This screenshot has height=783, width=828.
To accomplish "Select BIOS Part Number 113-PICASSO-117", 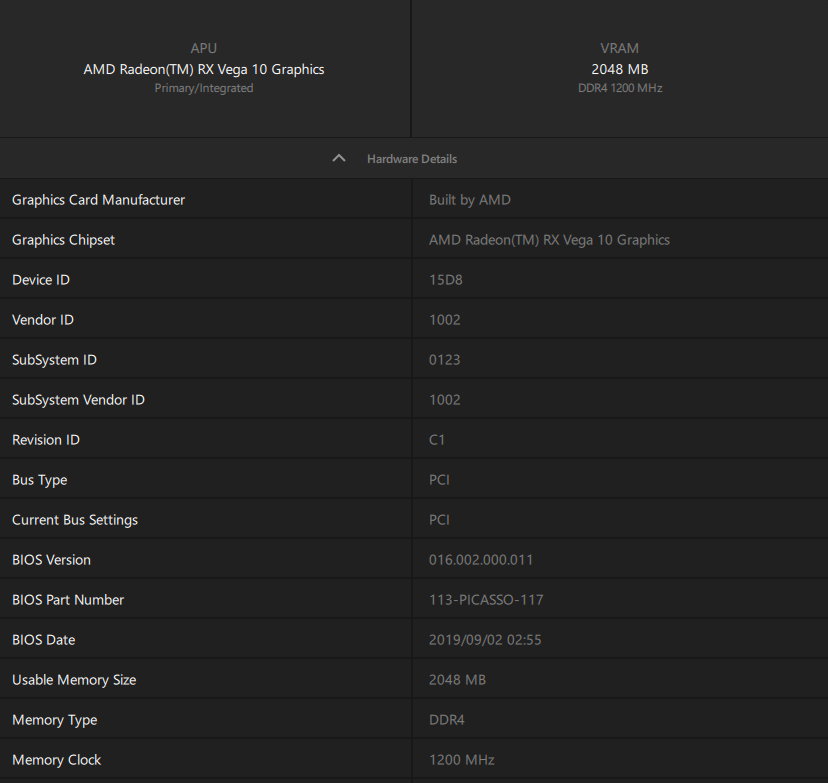I will 486,600.
